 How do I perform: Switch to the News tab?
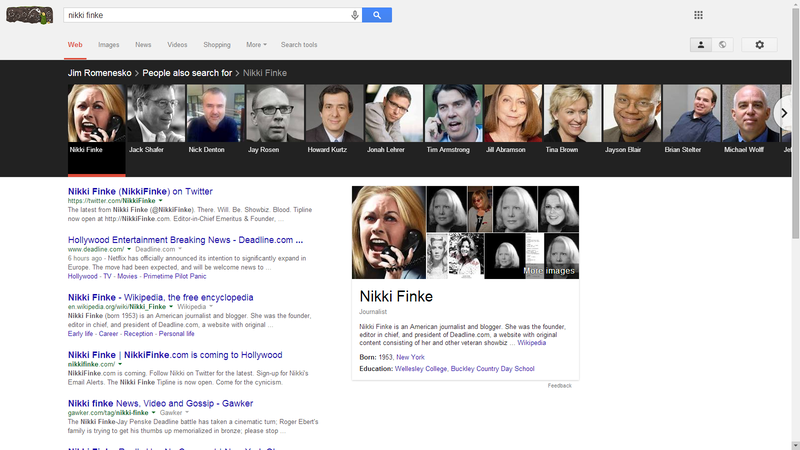point(143,45)
